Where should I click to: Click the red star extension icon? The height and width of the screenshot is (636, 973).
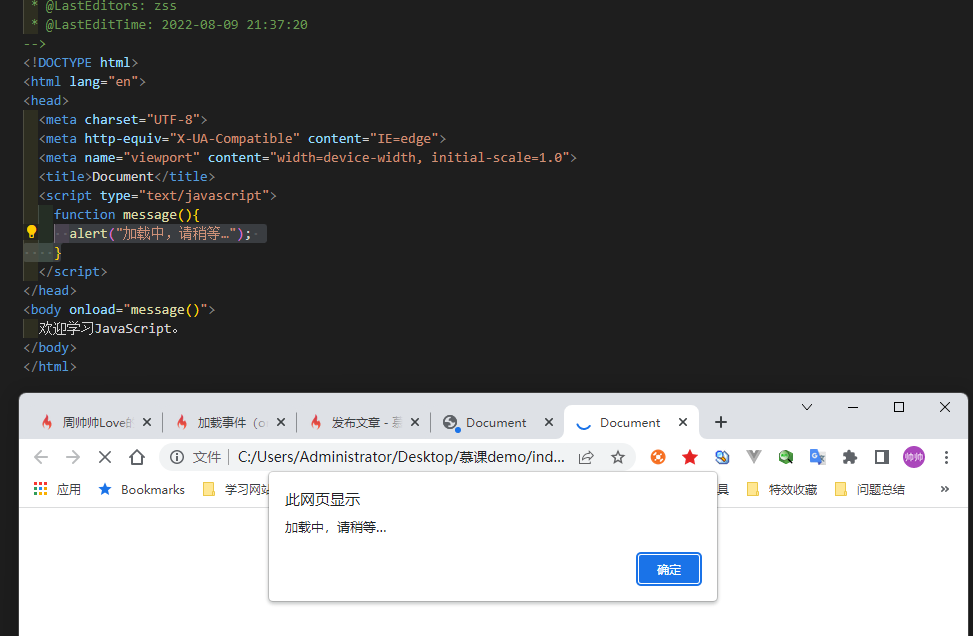point(690,457)
